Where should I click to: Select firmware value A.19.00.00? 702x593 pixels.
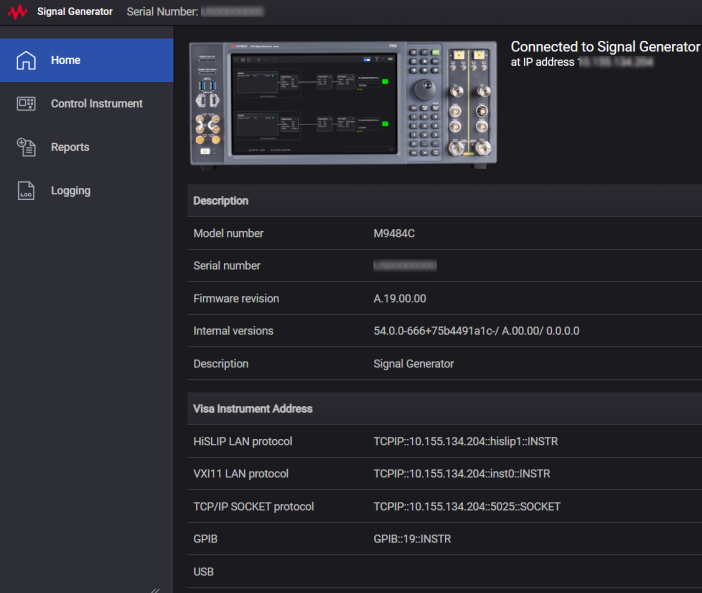pos(400,299)
